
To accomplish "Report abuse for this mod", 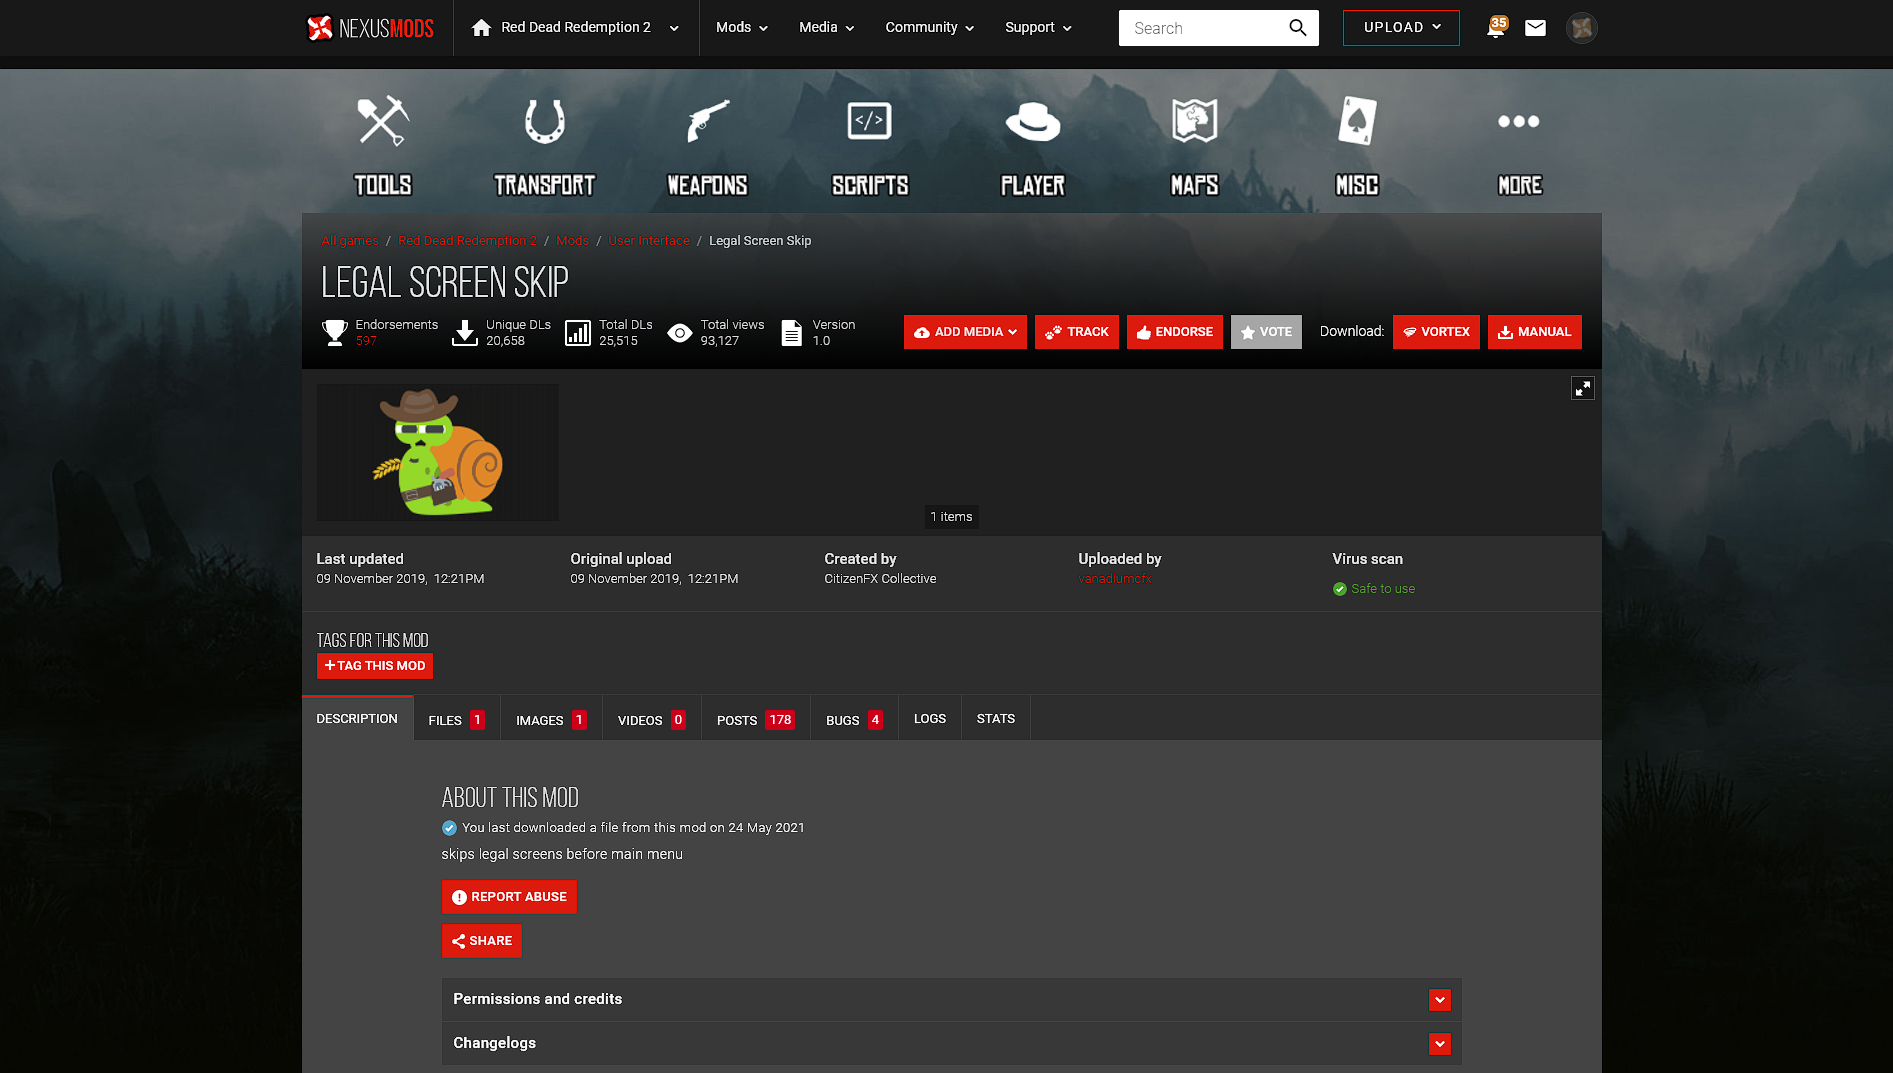I will click(x=509, y=897).
